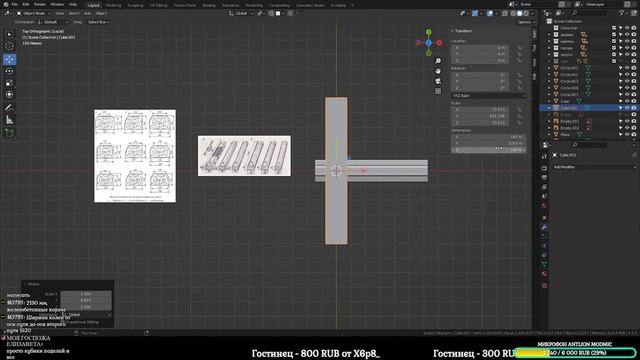Image resolution: width=640 pixels, height=360 pixels.
Task: Lock Location X with lock icon
Action: tap(520, 48)
